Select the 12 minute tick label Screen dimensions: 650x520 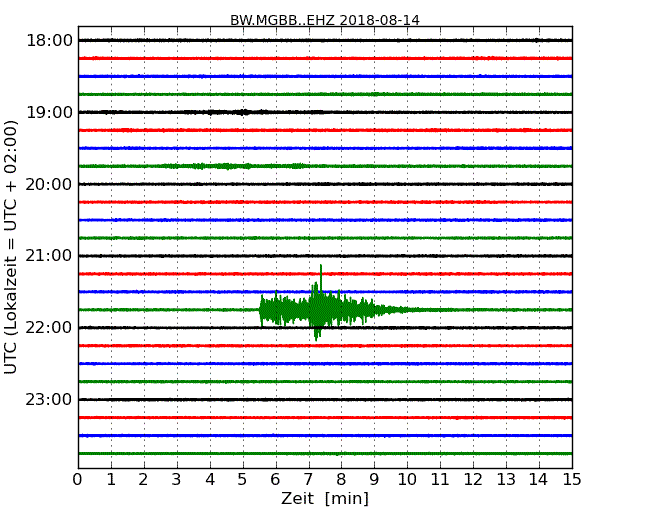[x=473, y=480]
